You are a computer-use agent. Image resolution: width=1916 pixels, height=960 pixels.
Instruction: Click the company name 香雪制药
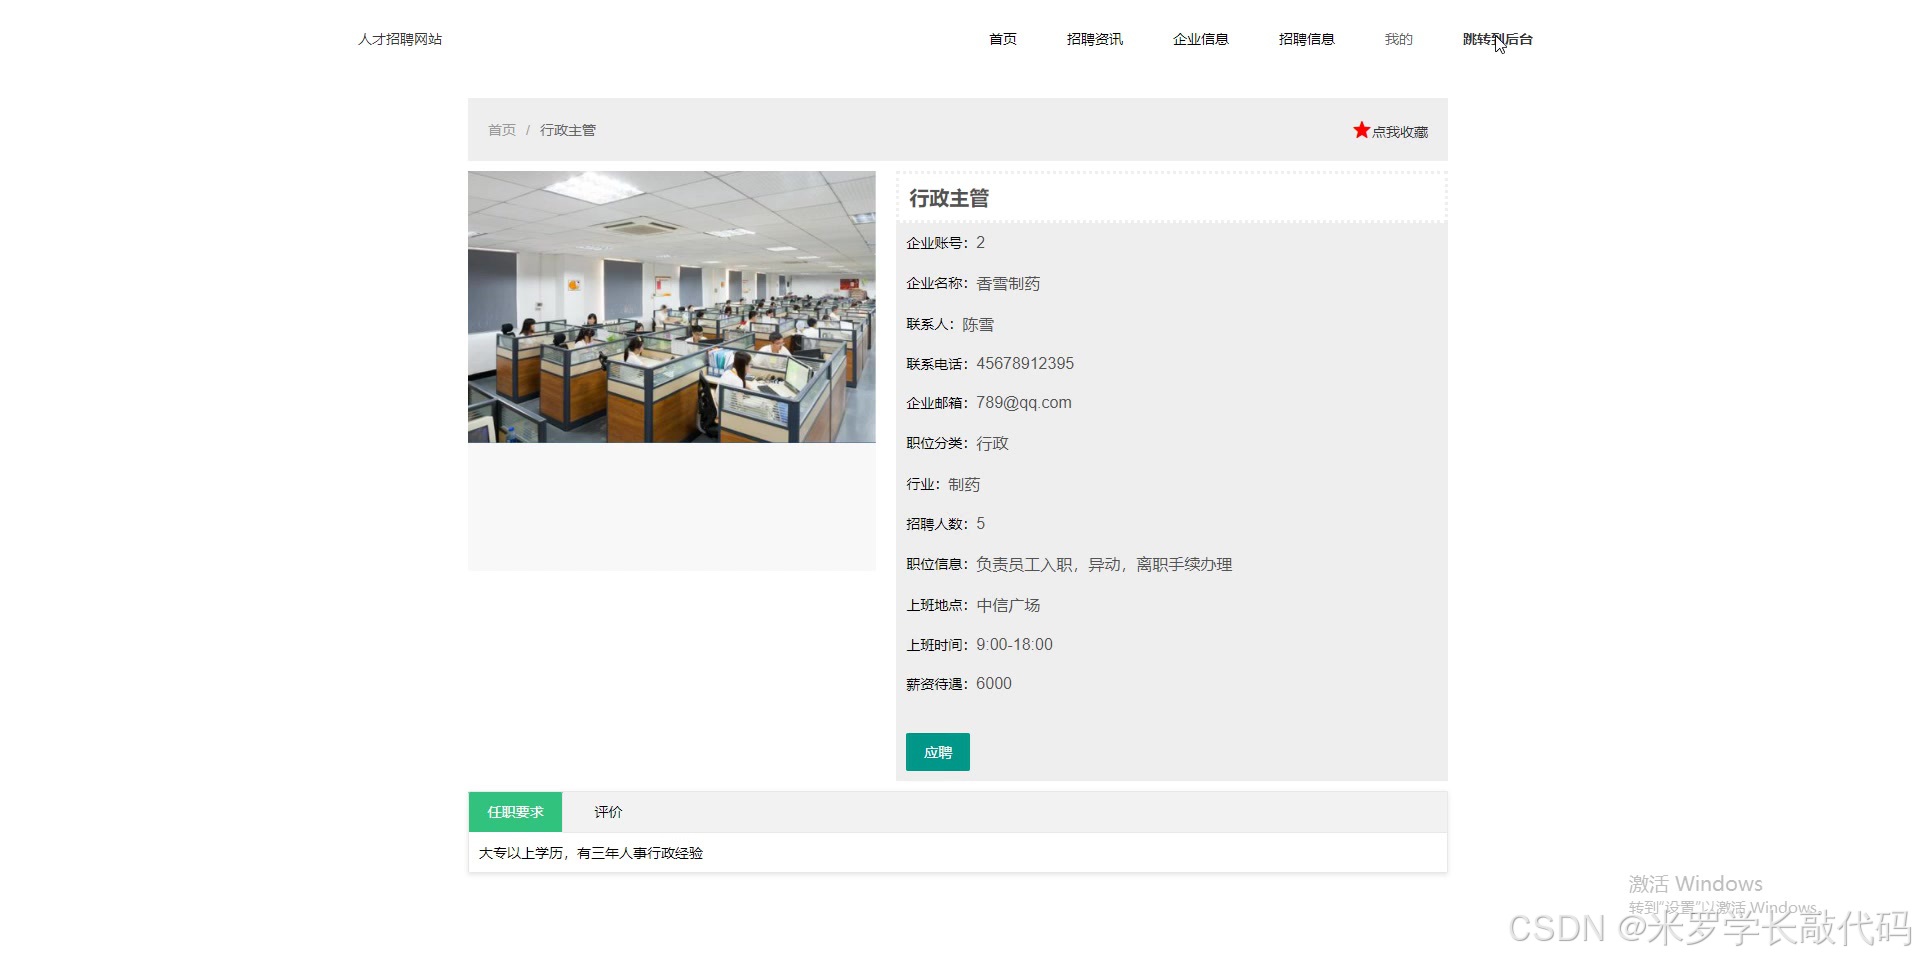(x=1007, y=283)
